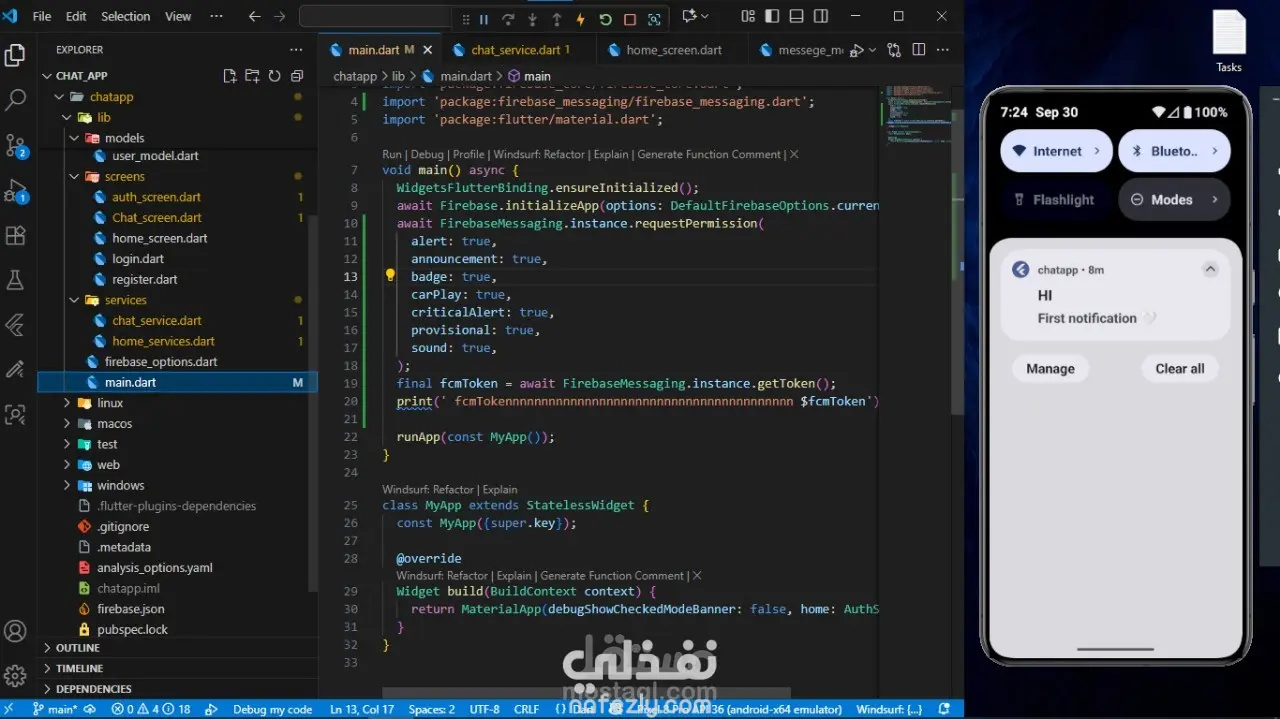Stop the debug session red square
Screen dimensions: 1280x719
630,19
